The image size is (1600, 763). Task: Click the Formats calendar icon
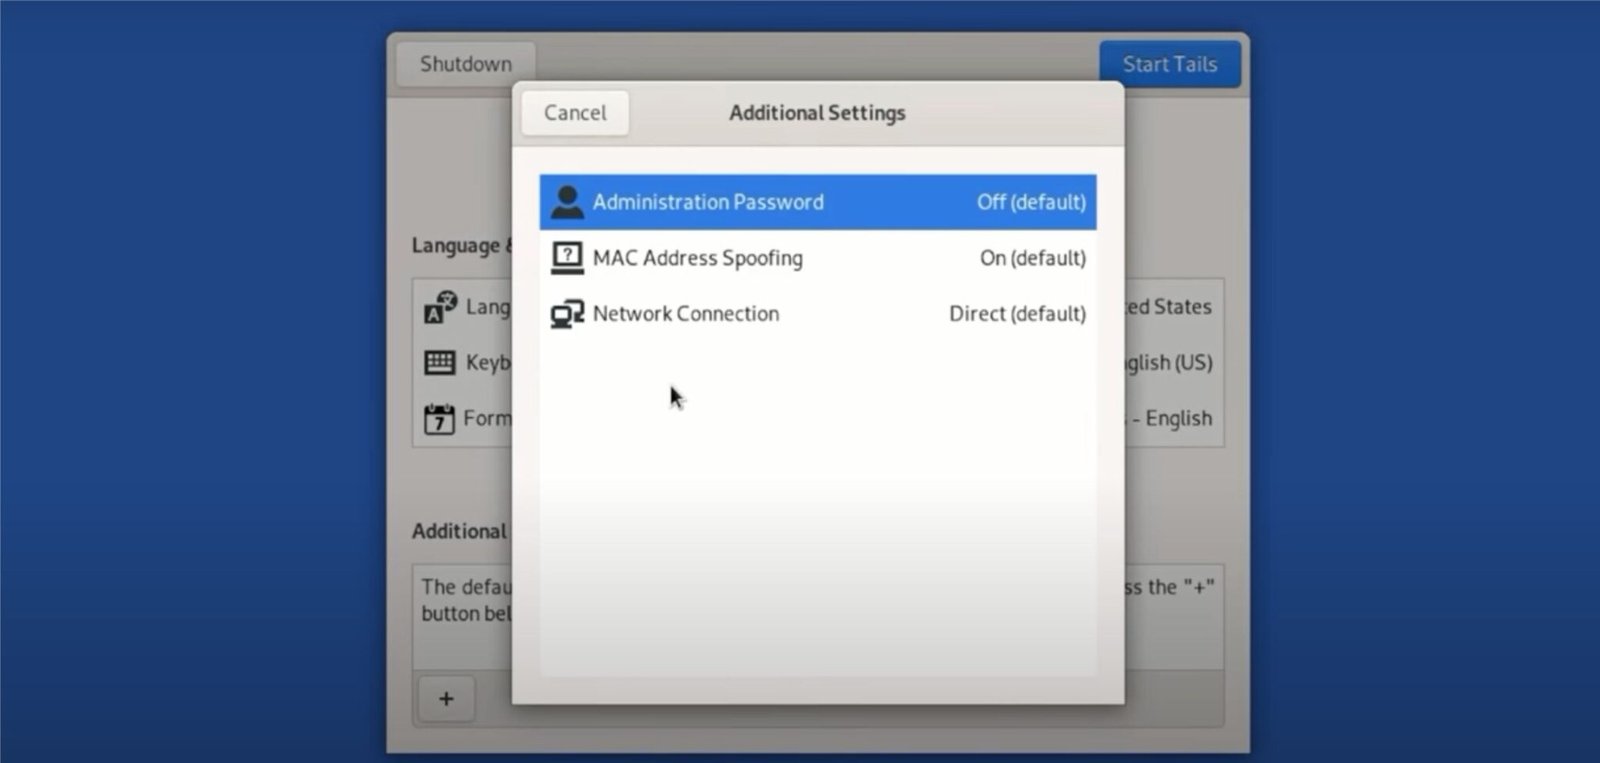[439, 418]
